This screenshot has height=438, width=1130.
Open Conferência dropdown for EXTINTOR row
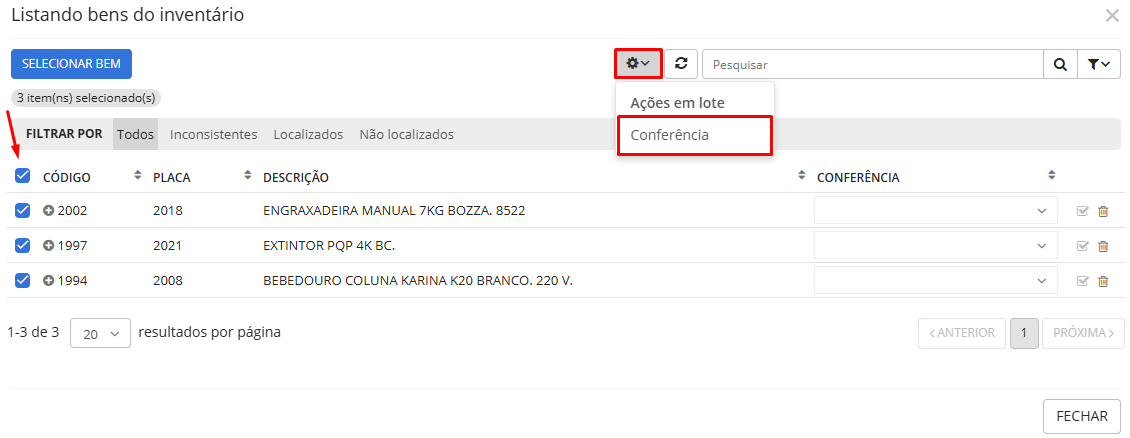[935, 246]
